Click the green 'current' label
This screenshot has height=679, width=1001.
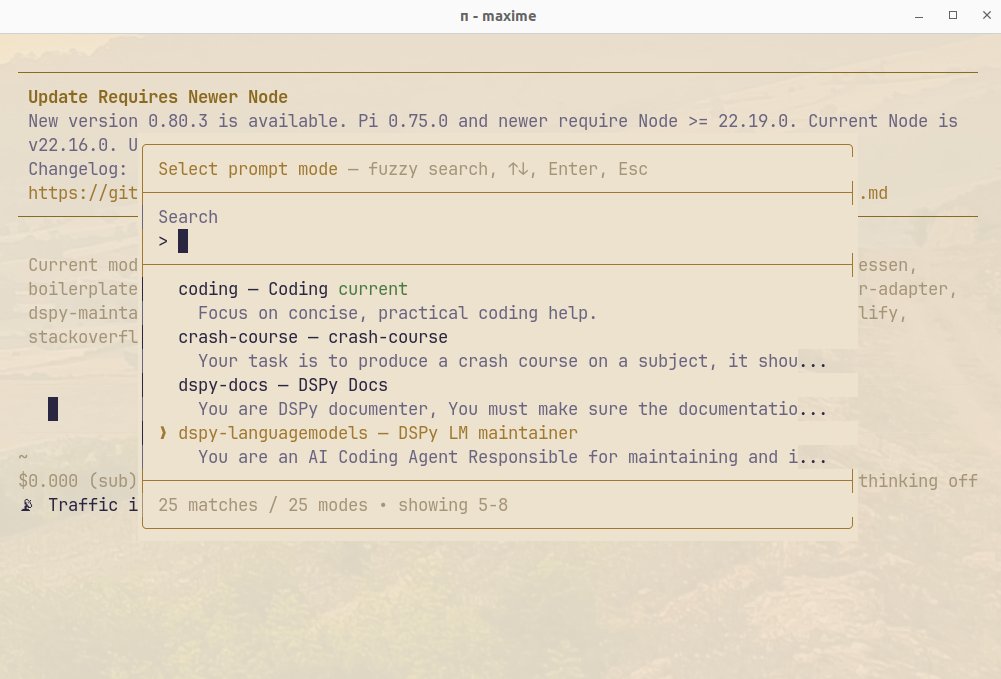click(x=373, y=289)
